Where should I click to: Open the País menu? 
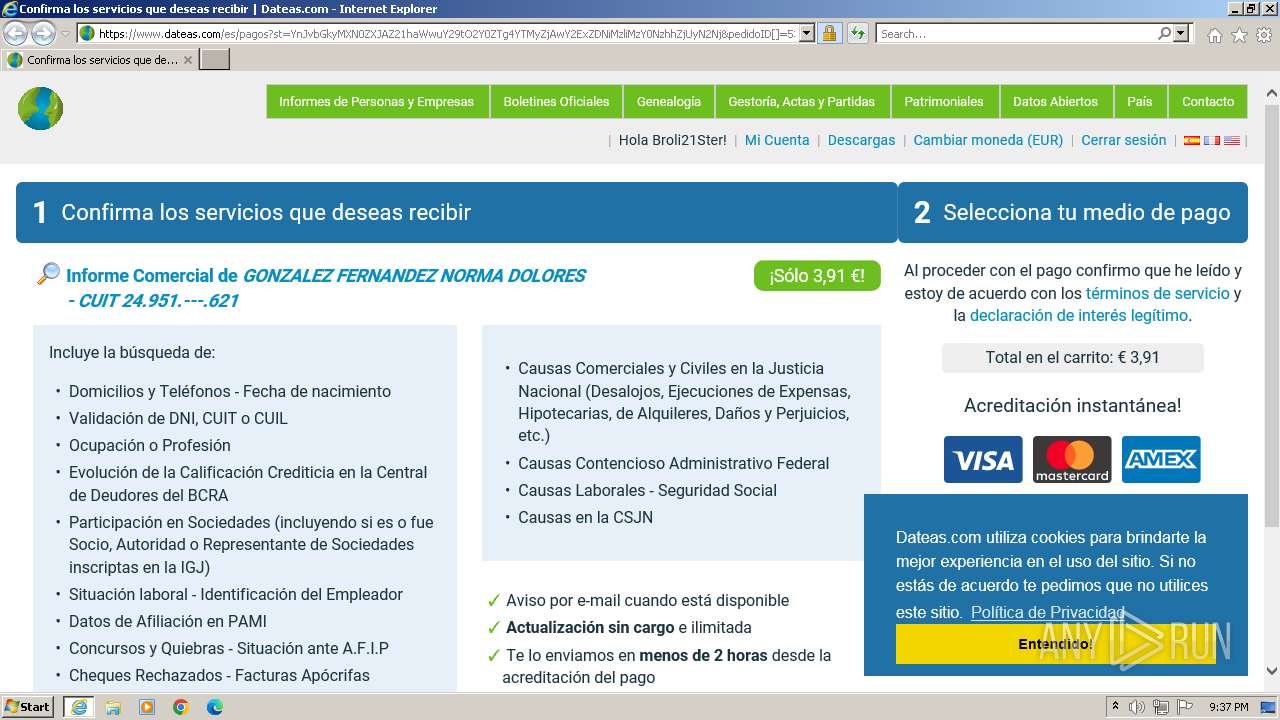click(x=1140, y=101)
